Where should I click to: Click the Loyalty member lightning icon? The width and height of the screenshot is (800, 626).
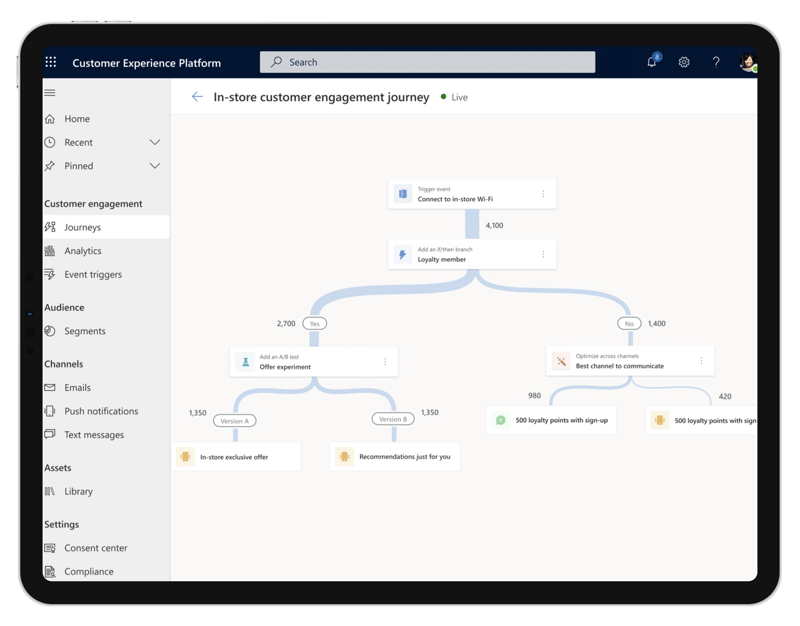(403, 254)
